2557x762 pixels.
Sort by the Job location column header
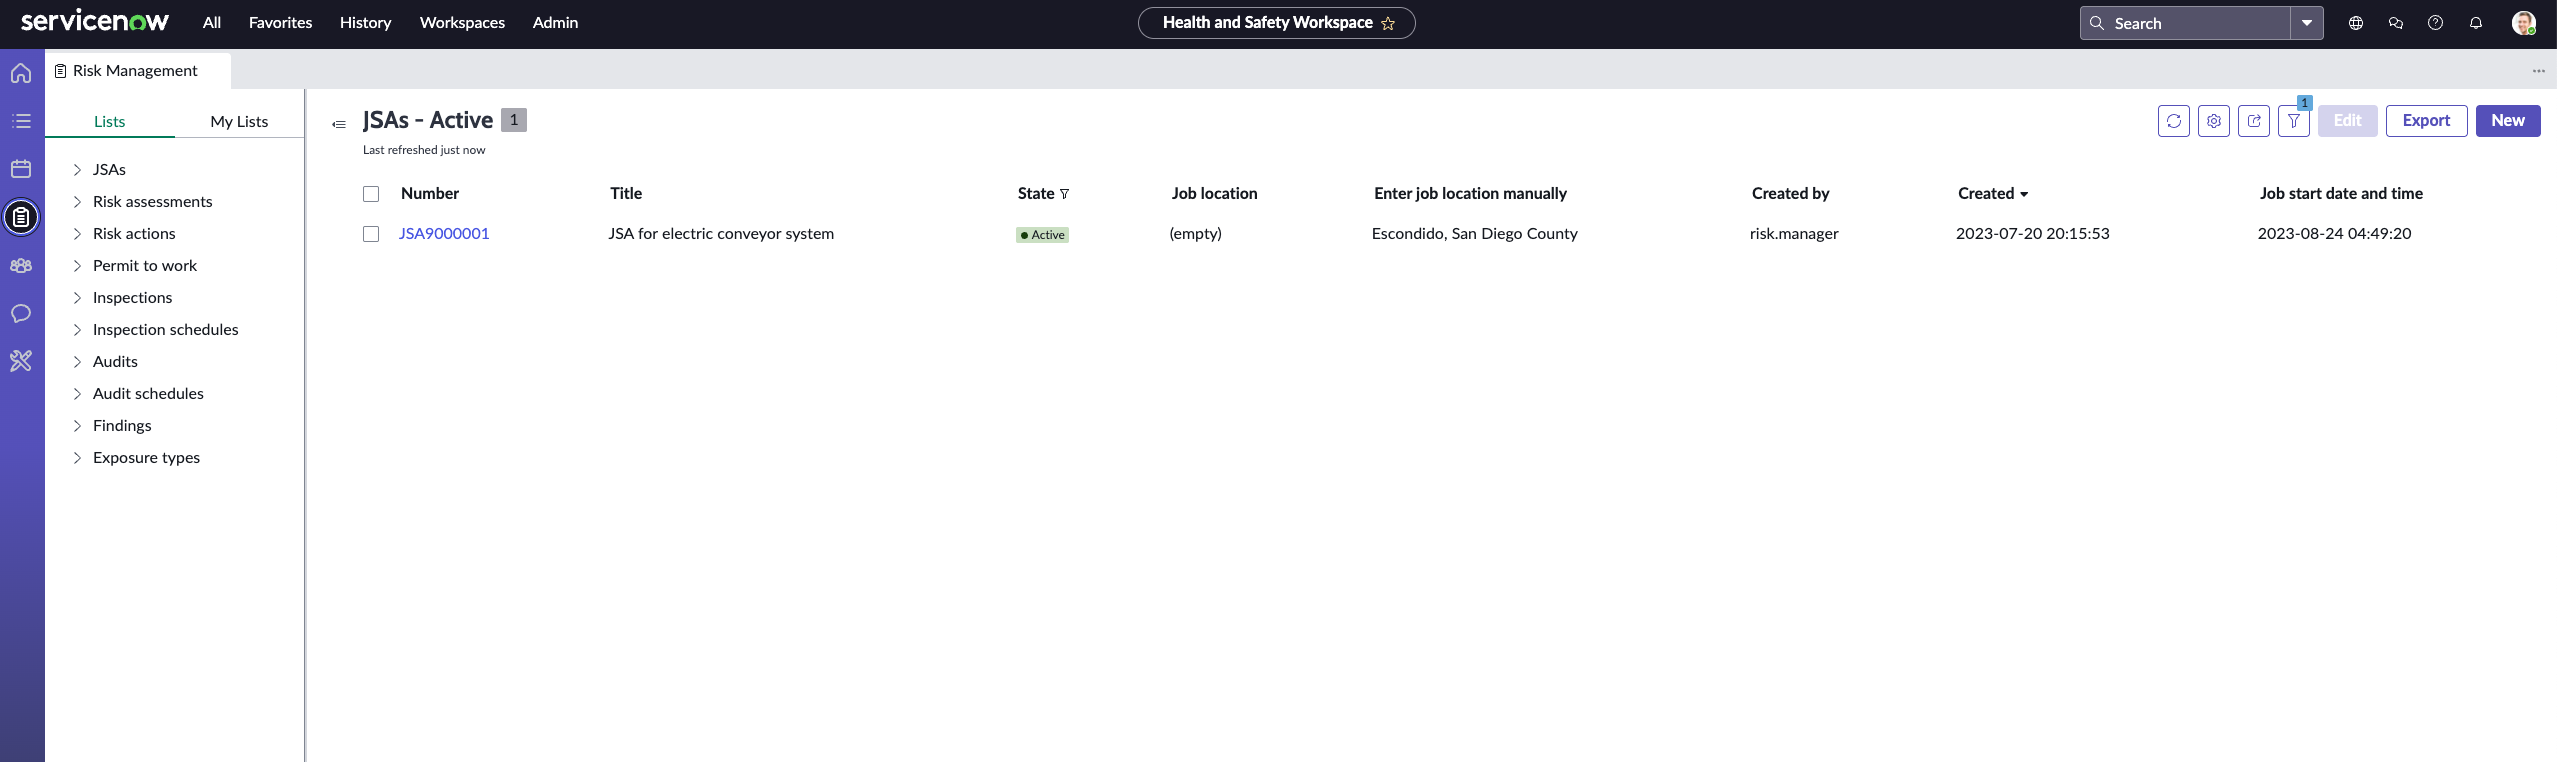point(1215,194)
